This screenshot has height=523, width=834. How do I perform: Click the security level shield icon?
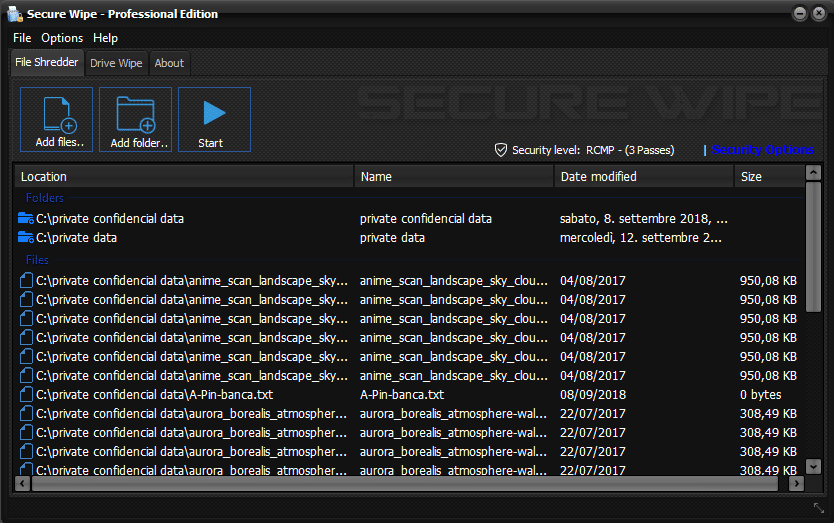click(x=501, y=150)
